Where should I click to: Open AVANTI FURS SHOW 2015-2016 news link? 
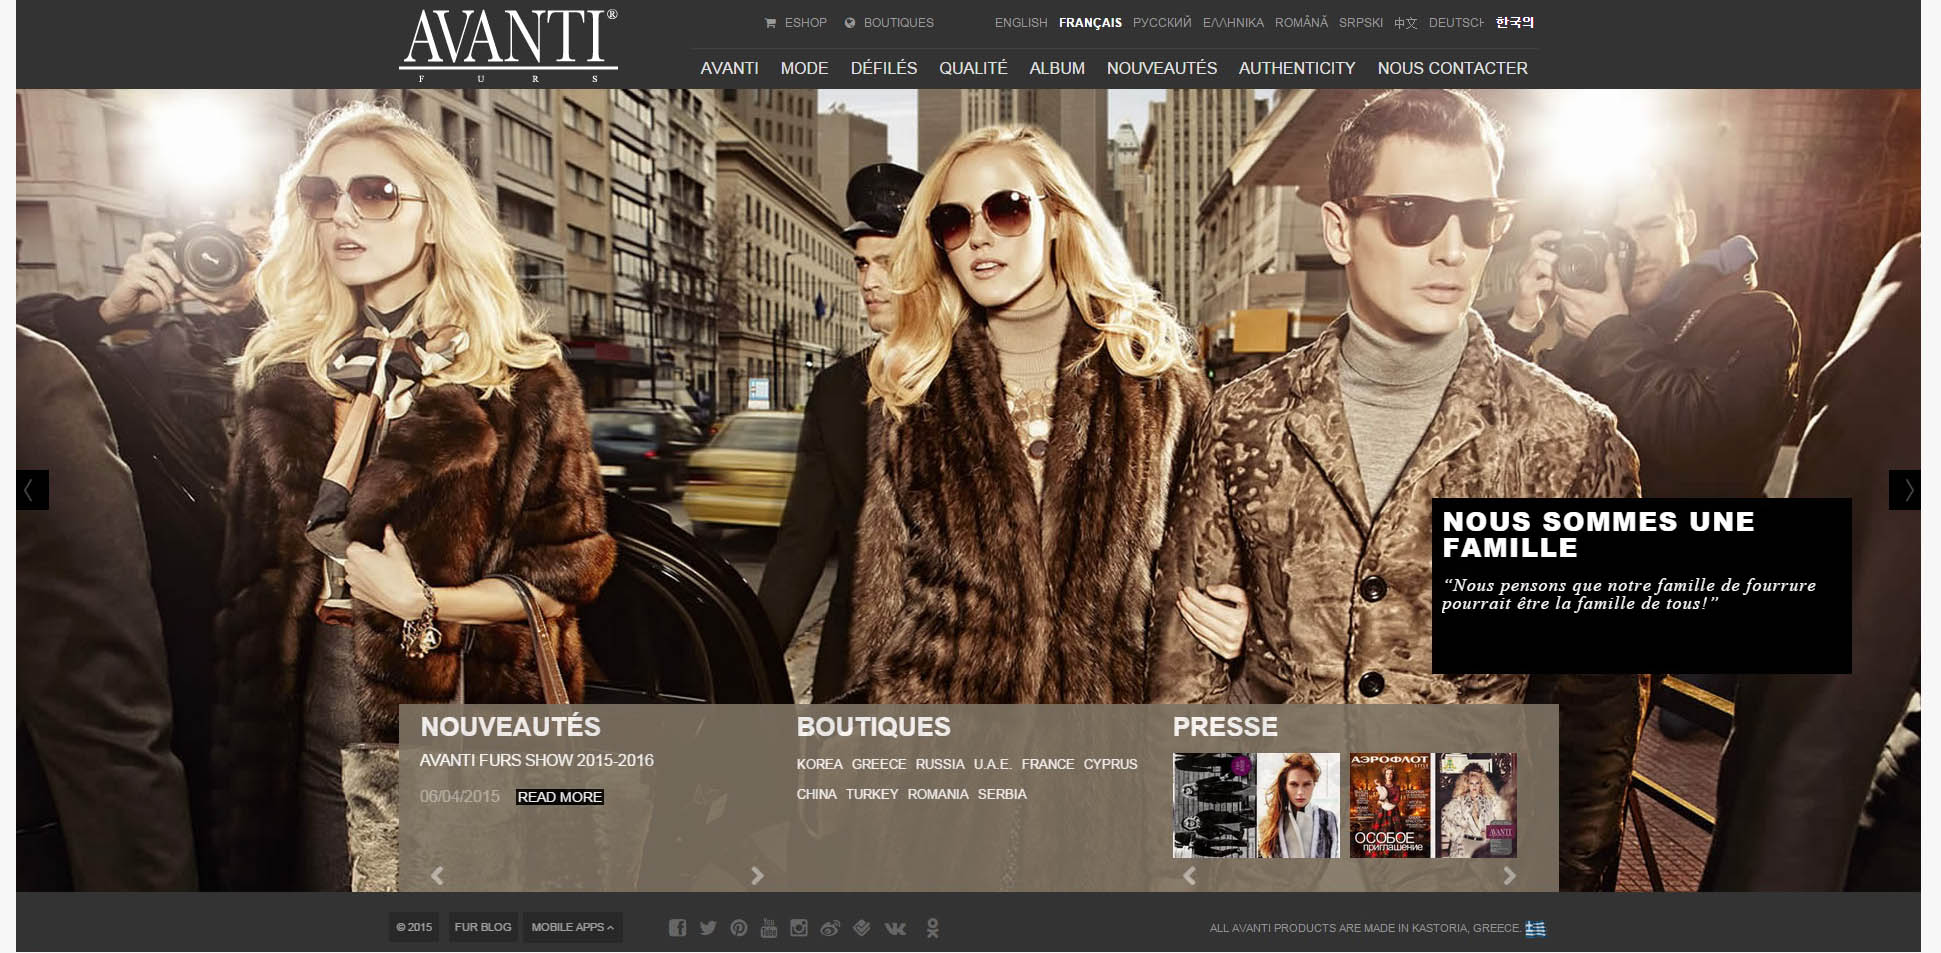(x=537, y=760)
